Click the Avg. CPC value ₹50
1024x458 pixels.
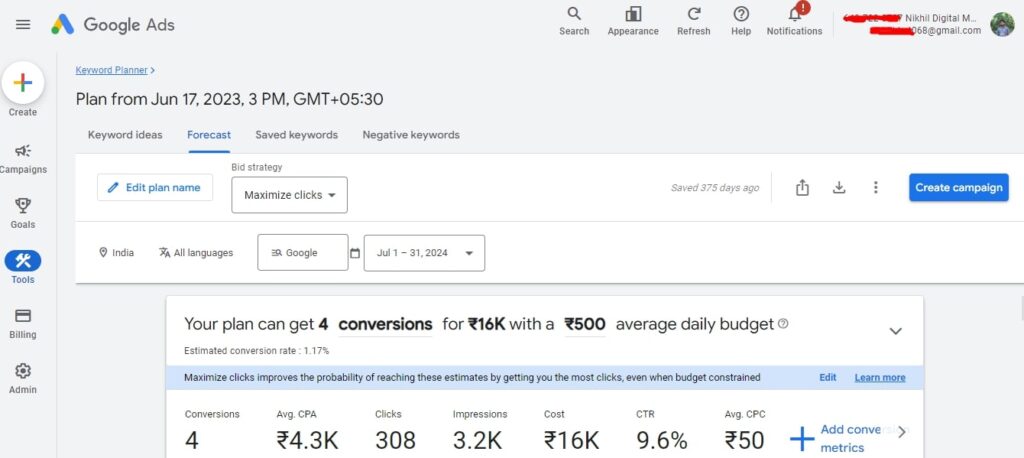(x=744, y=440)
